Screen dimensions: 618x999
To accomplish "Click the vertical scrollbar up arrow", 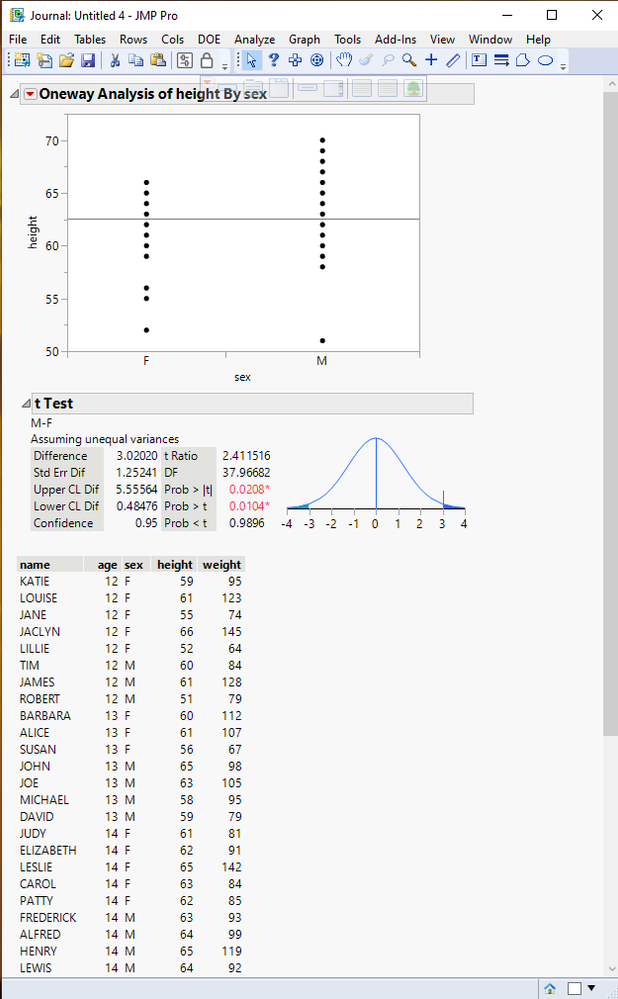I will [611, 83].
